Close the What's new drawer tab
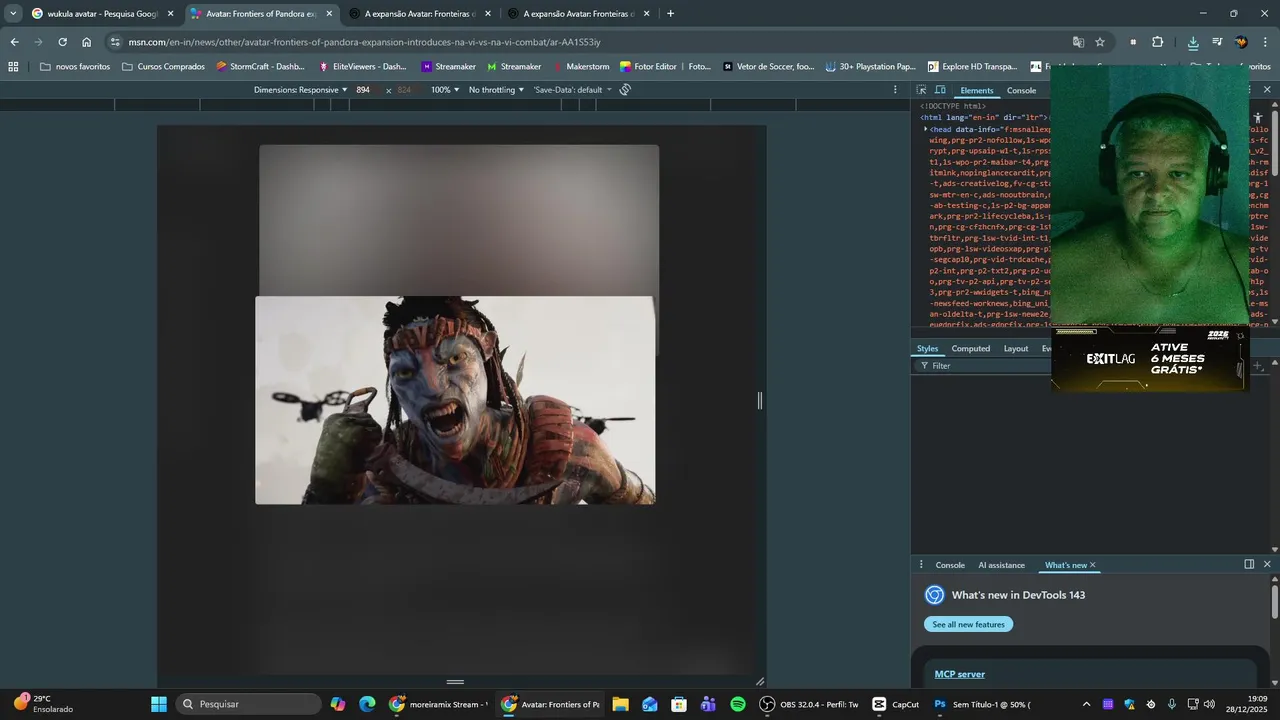This screenshot has height=720, width=1280. point(1092,565)
